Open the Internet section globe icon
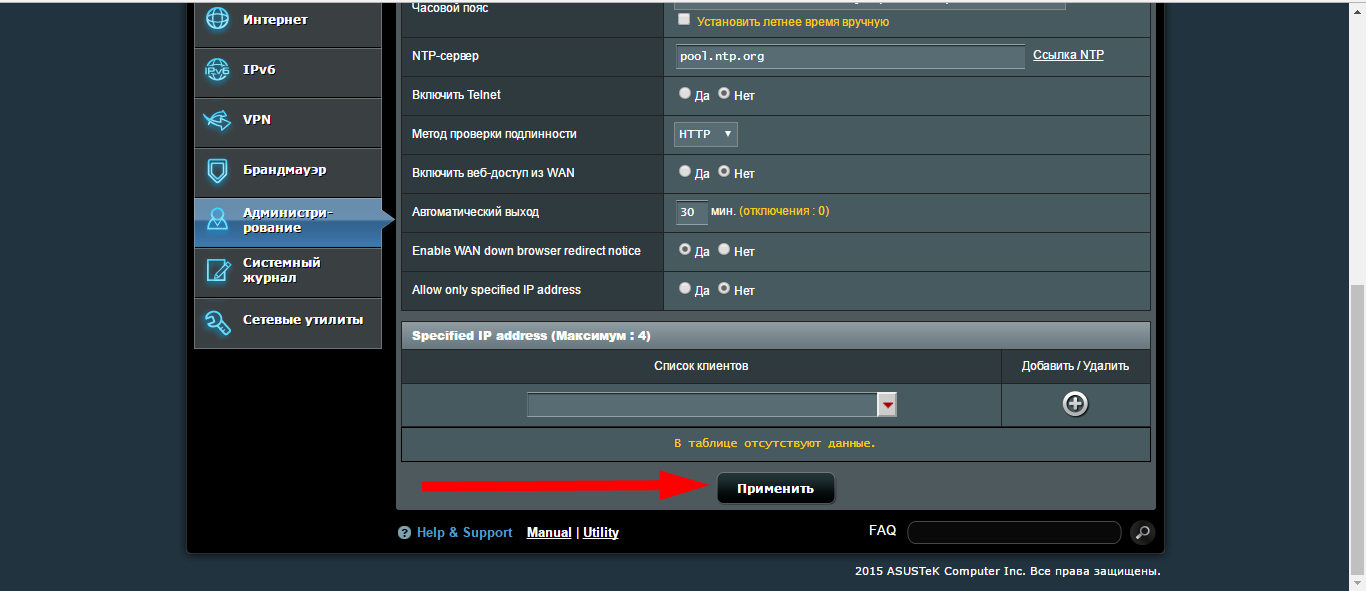The height and width of the screenshot is (591, 1366). [218, 20]
